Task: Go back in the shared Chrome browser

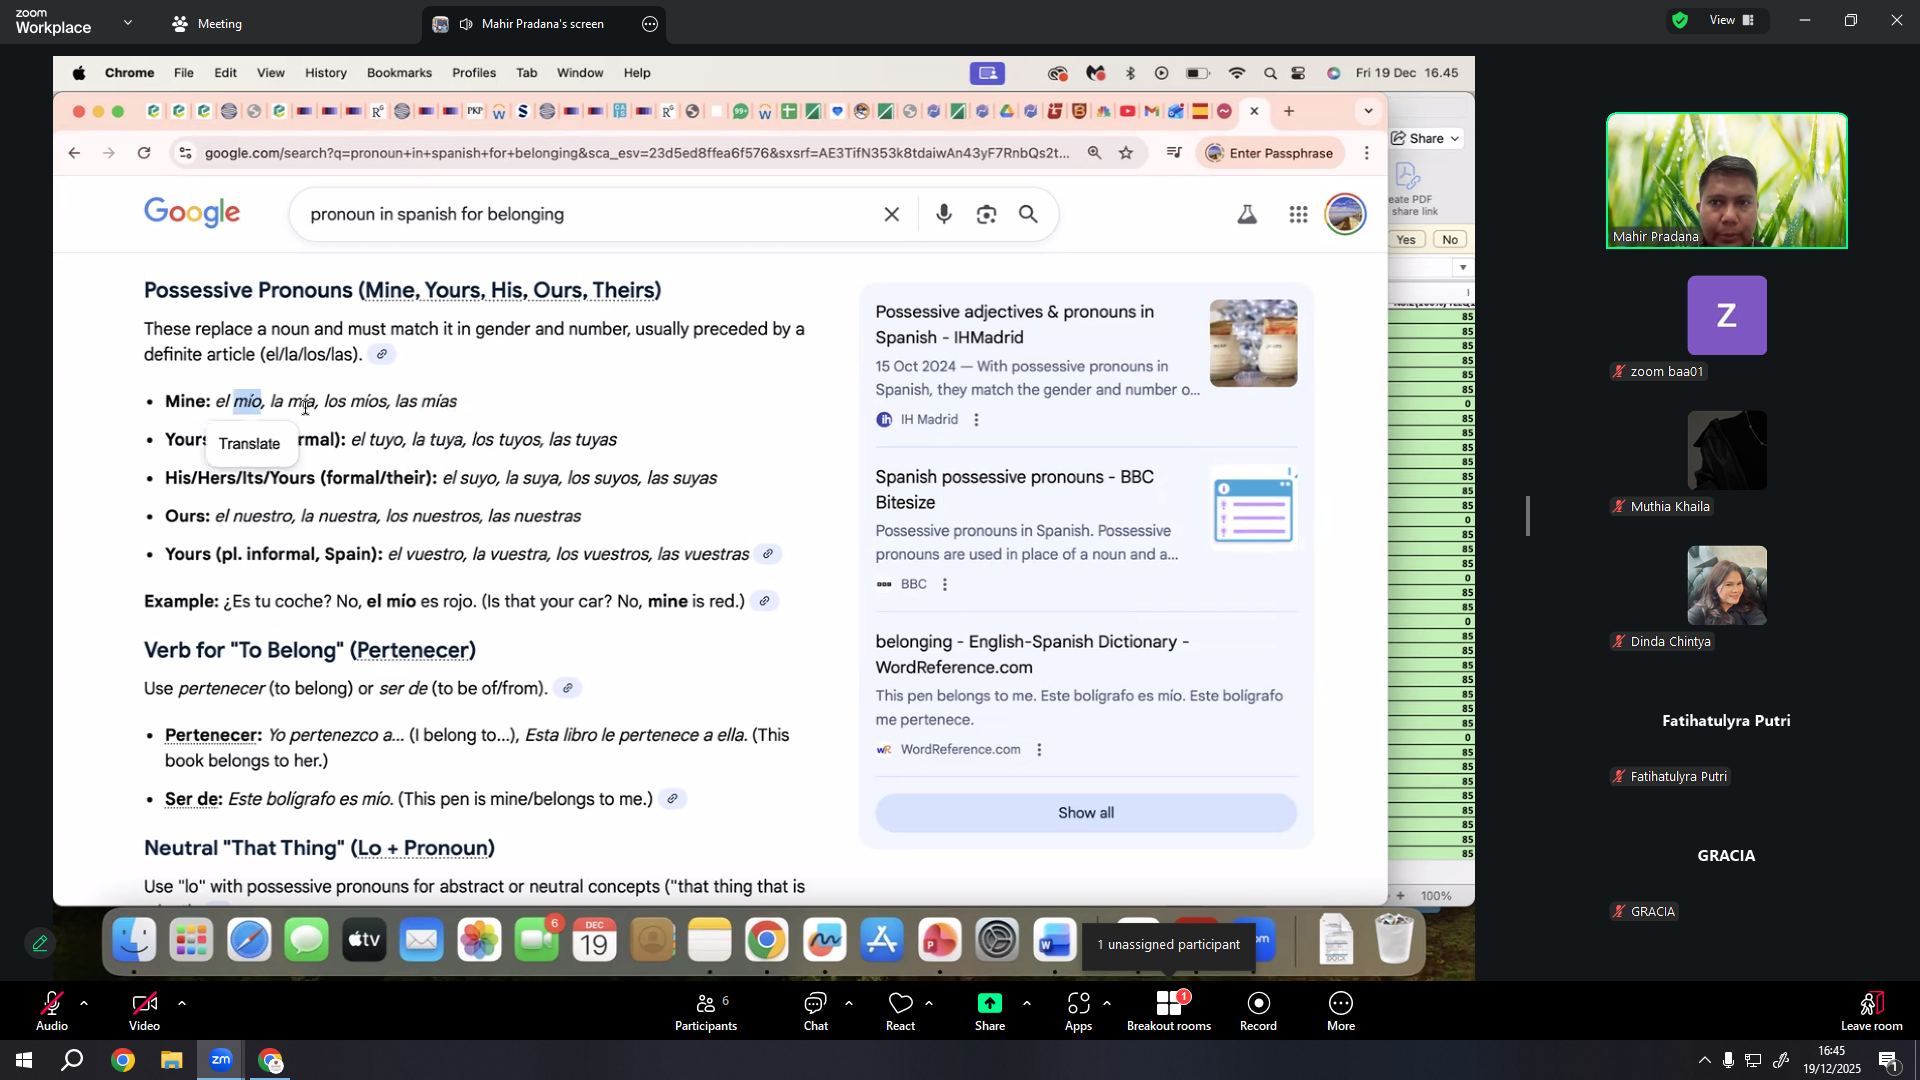Action: (74, 153)
